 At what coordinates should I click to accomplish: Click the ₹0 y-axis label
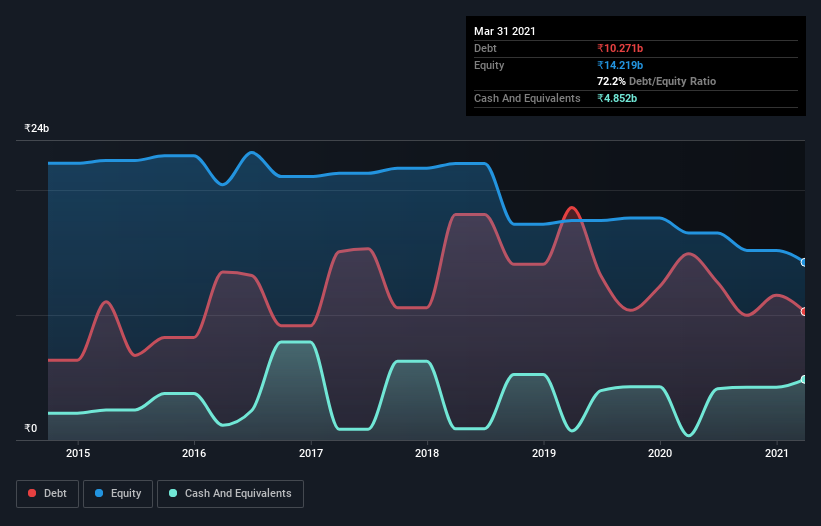31,428
